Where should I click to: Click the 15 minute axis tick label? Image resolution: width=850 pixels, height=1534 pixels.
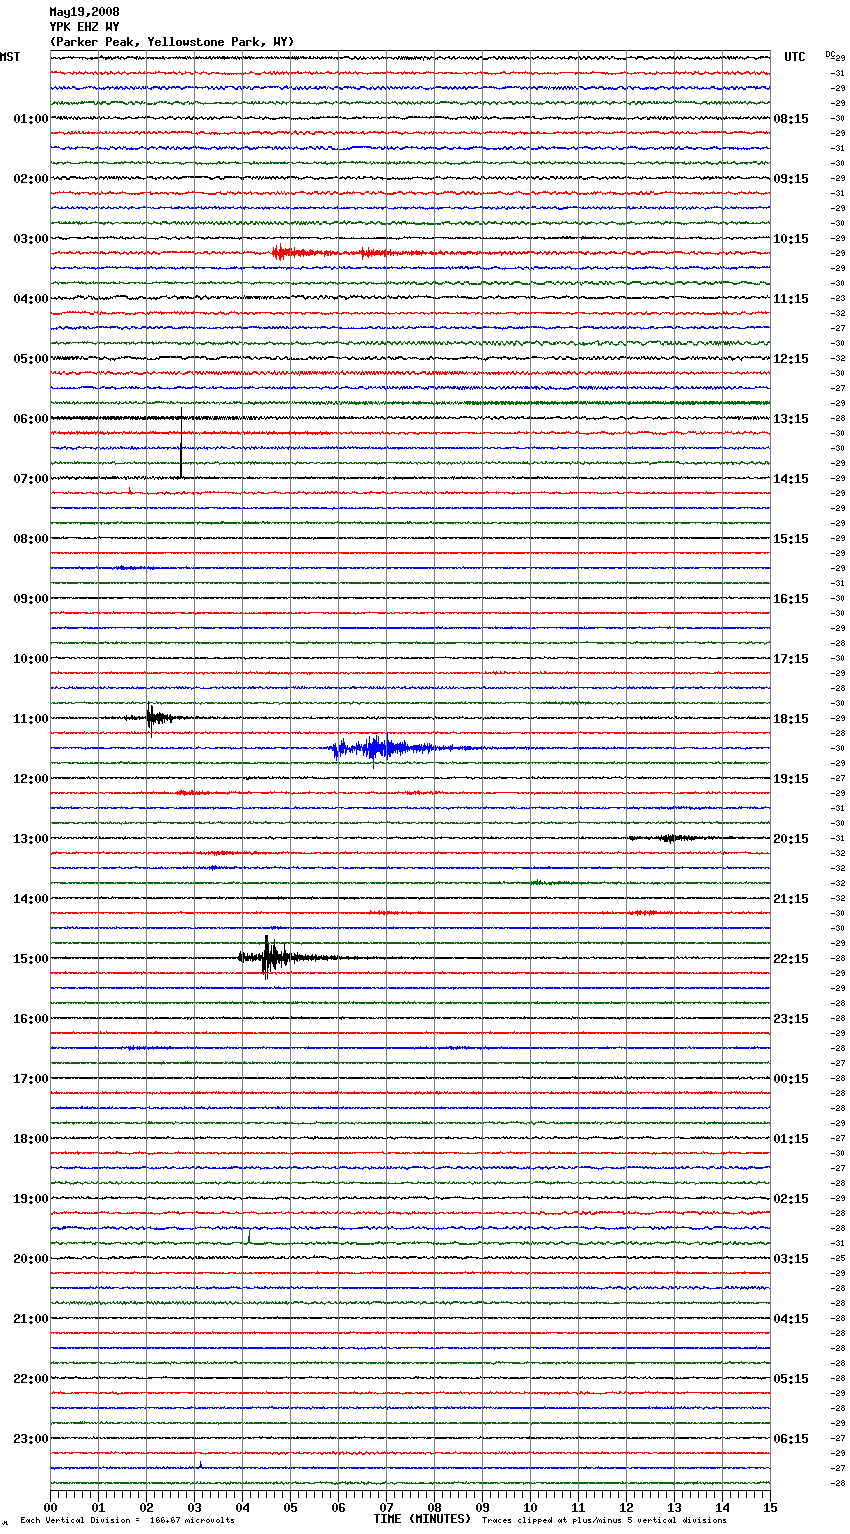pyautogui.click(x=770, y=1507)
